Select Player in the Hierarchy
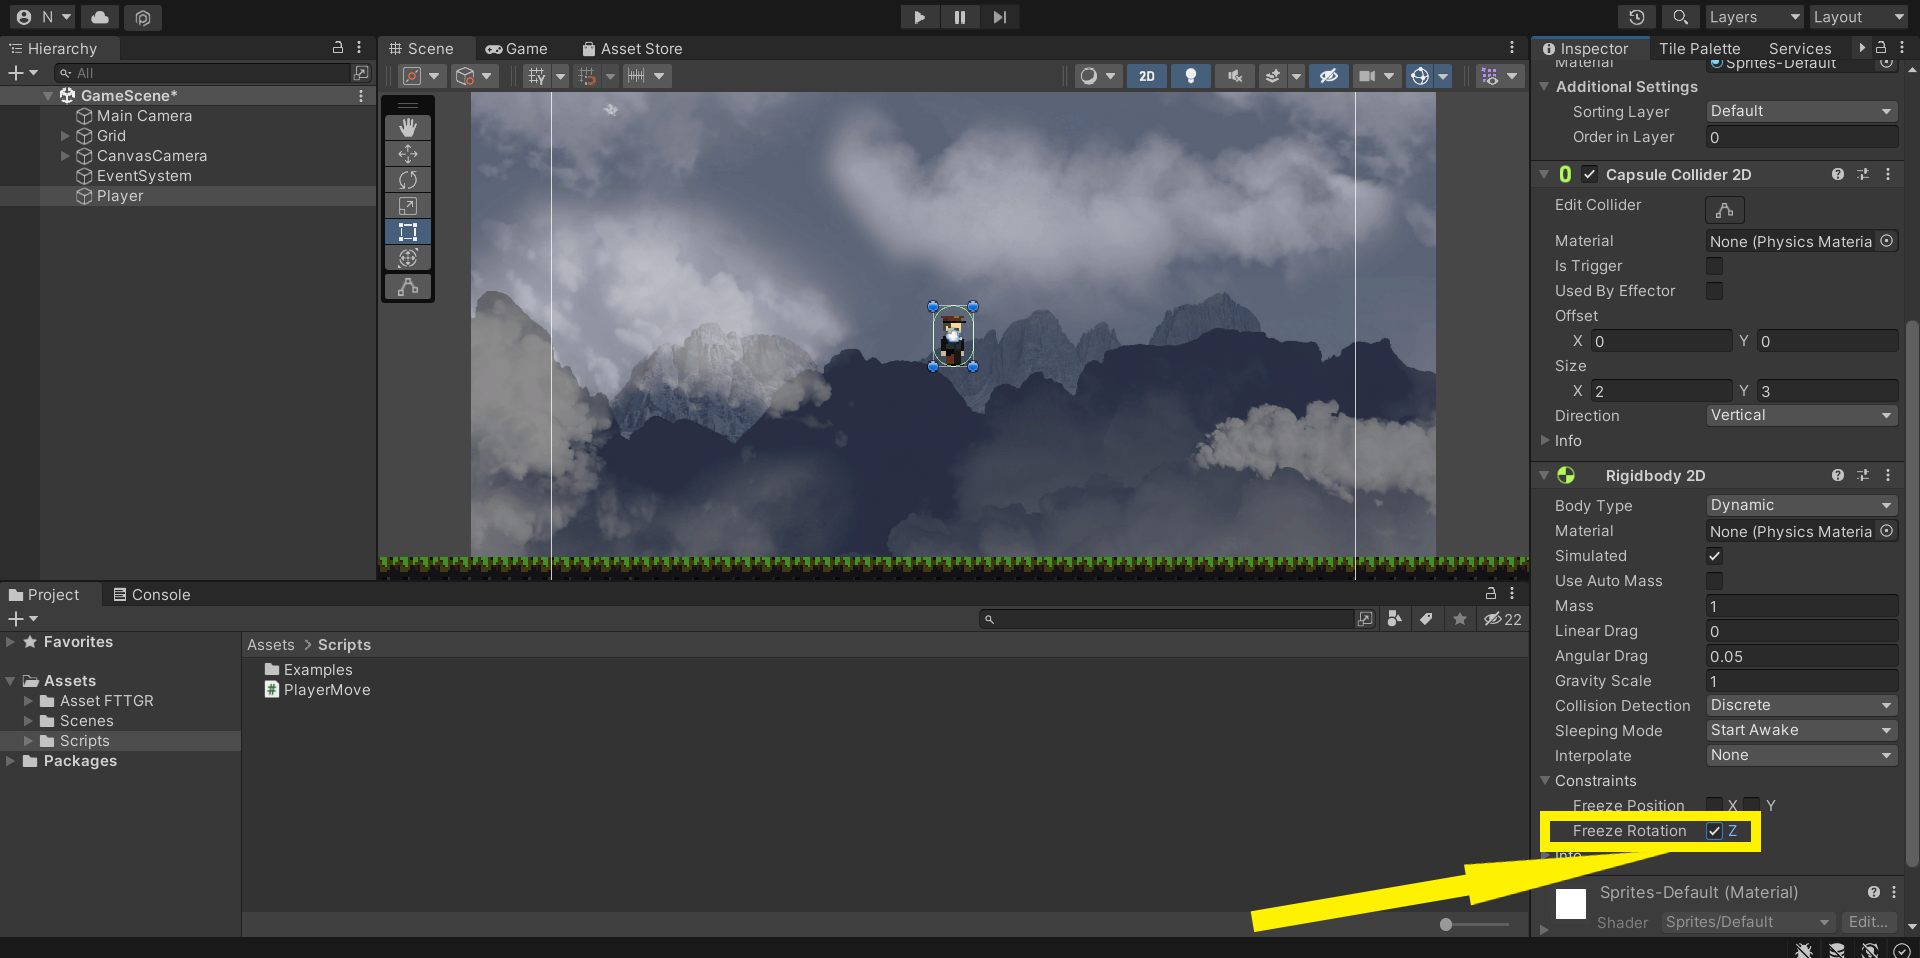This screenshot has height=958, width=1920. [120, 196]
